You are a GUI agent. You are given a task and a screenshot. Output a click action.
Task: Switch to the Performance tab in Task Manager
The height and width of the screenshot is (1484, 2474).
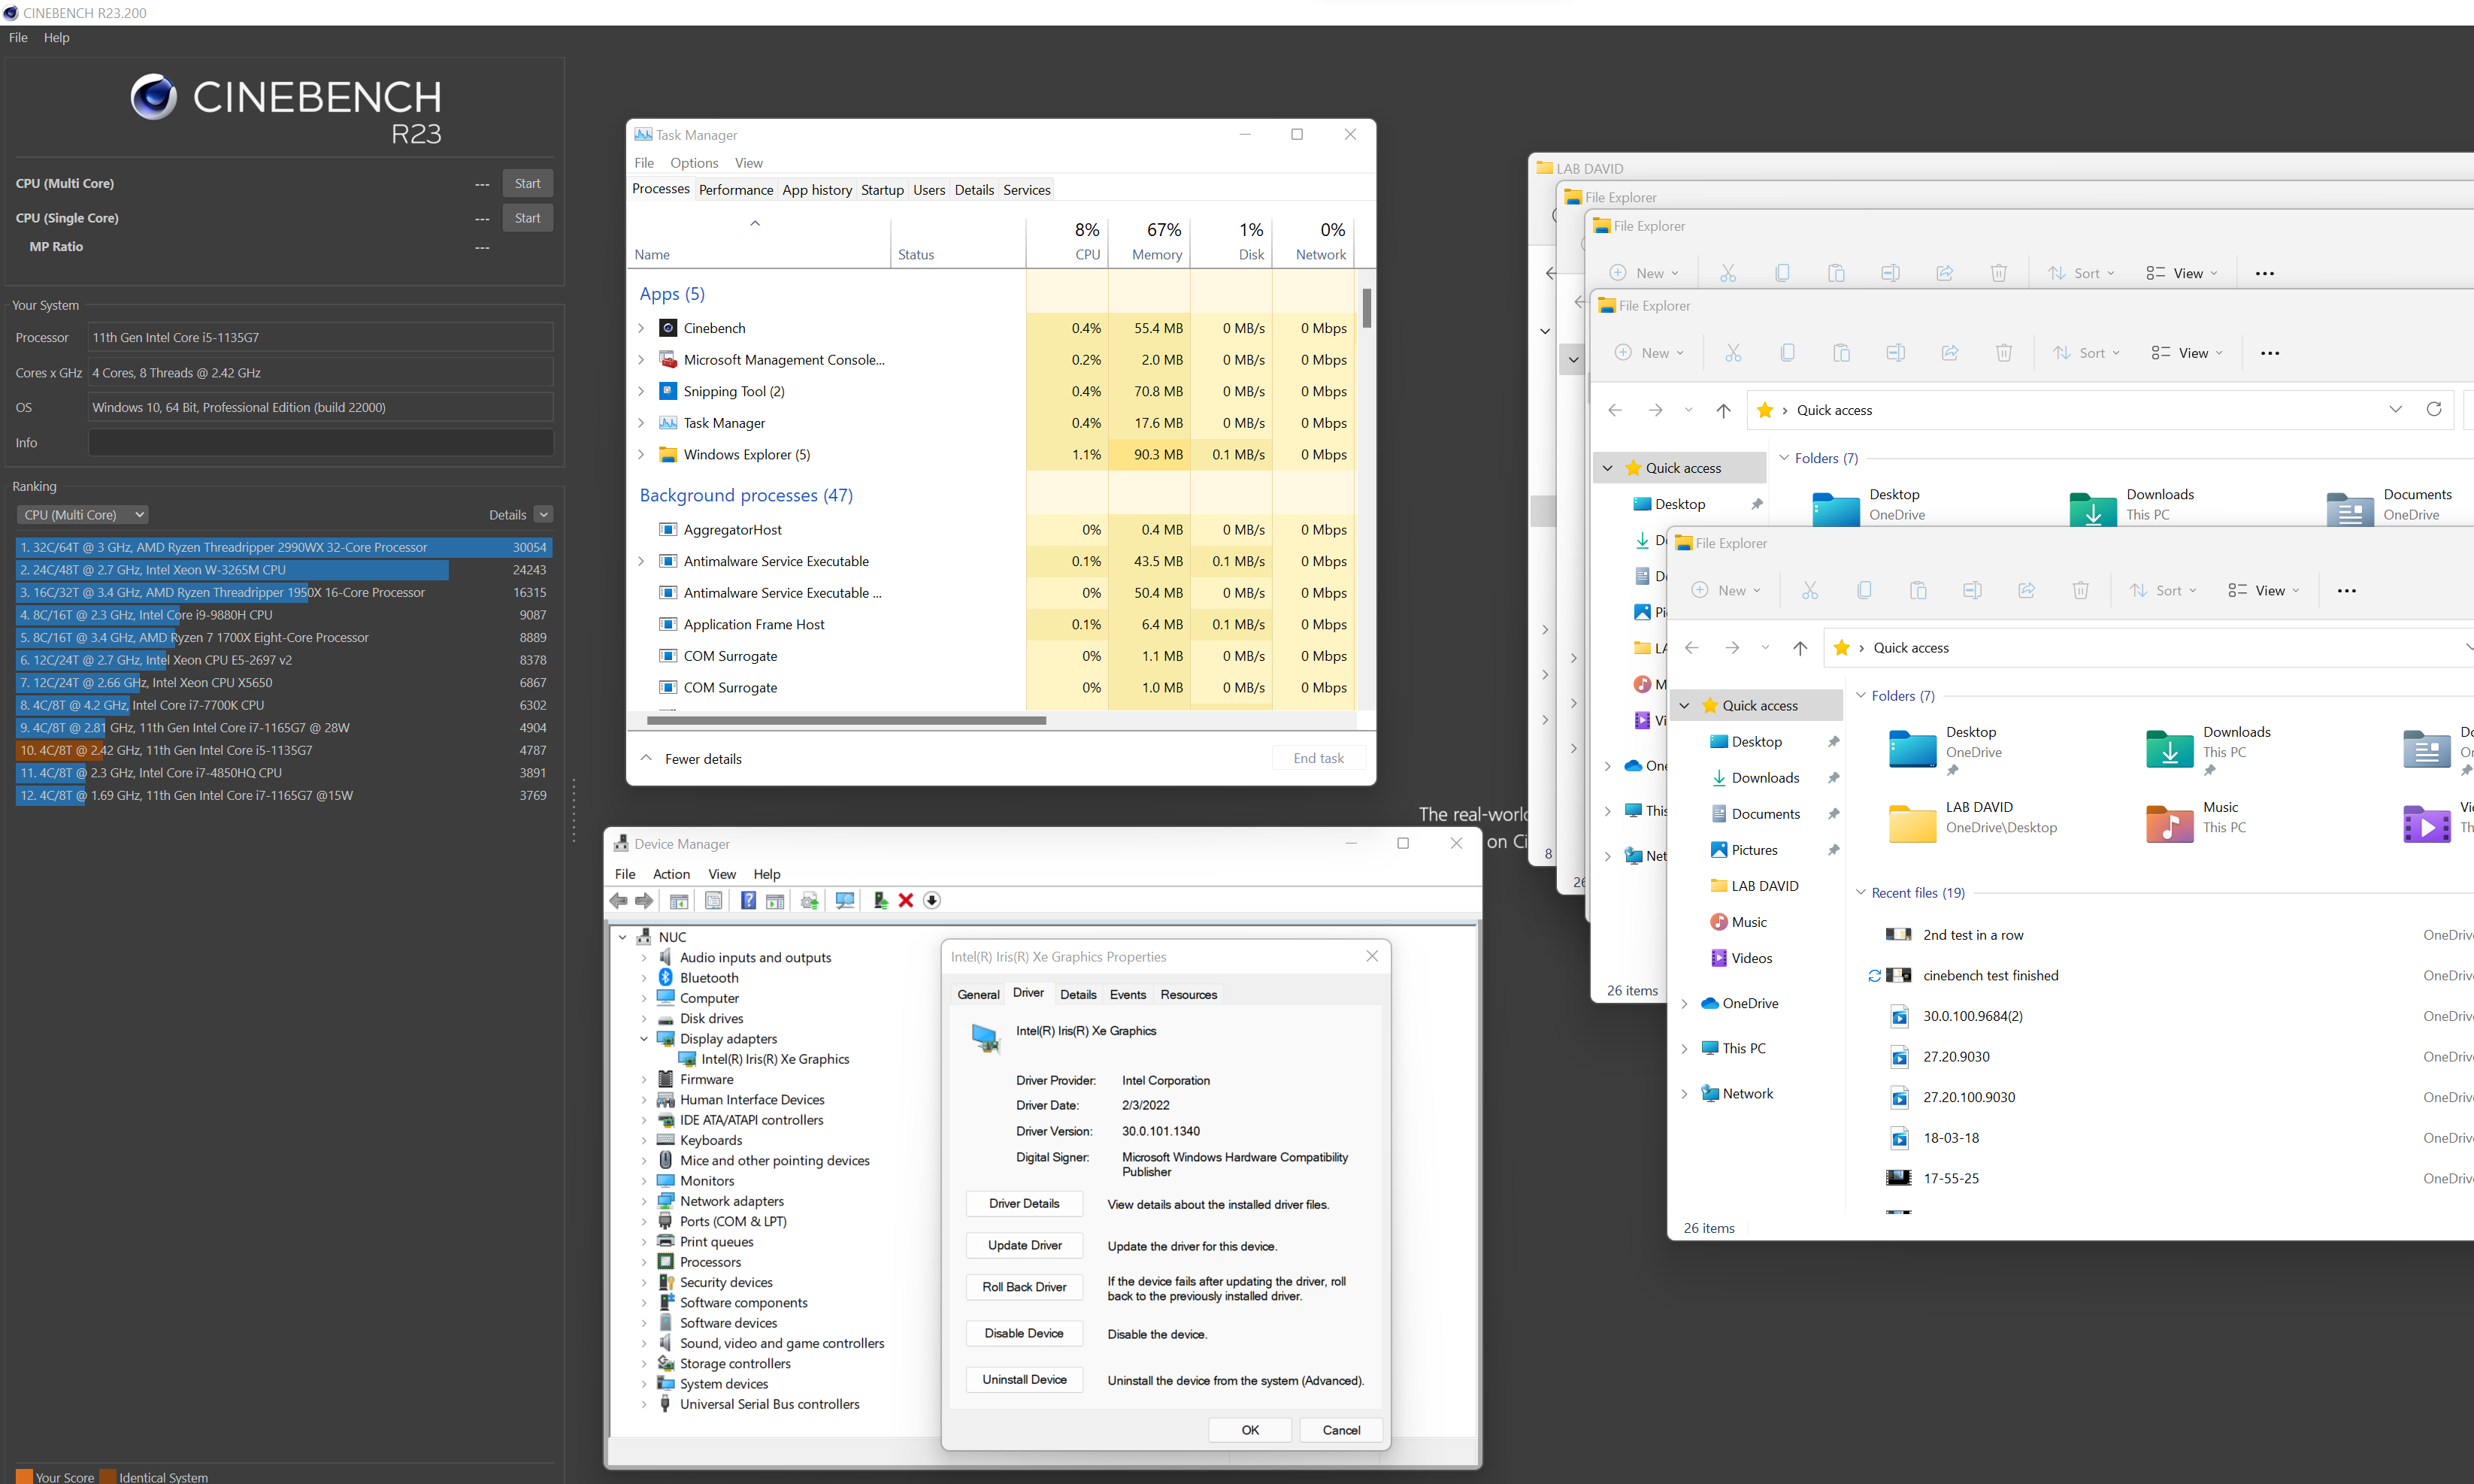coord(736,189)
